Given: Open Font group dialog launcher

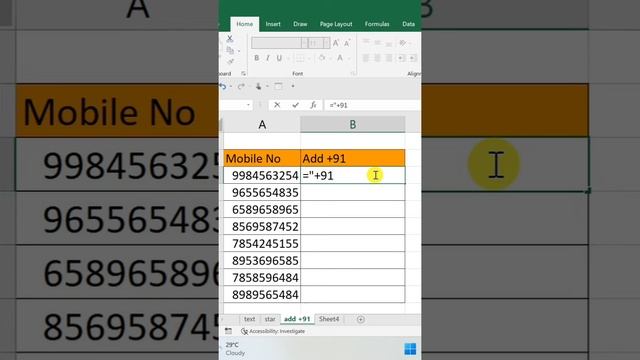Looking at the screenshot, I should pos(353,73).
